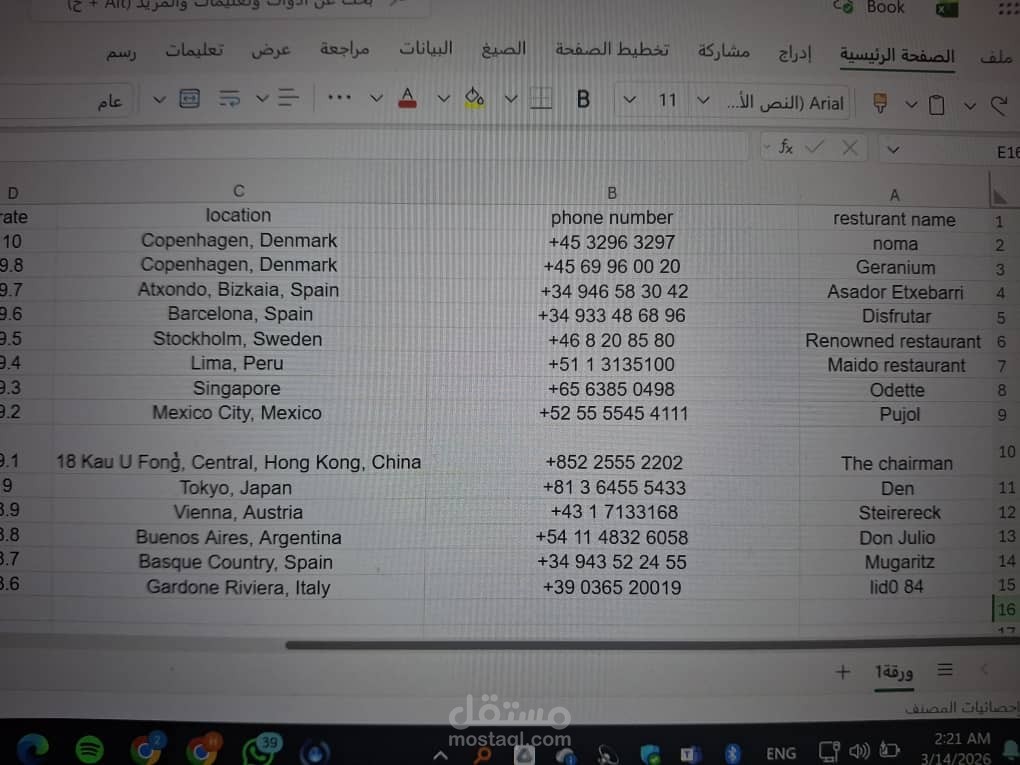
Task: Click the fill color paint bucket icon
Action: coord(474,98)
